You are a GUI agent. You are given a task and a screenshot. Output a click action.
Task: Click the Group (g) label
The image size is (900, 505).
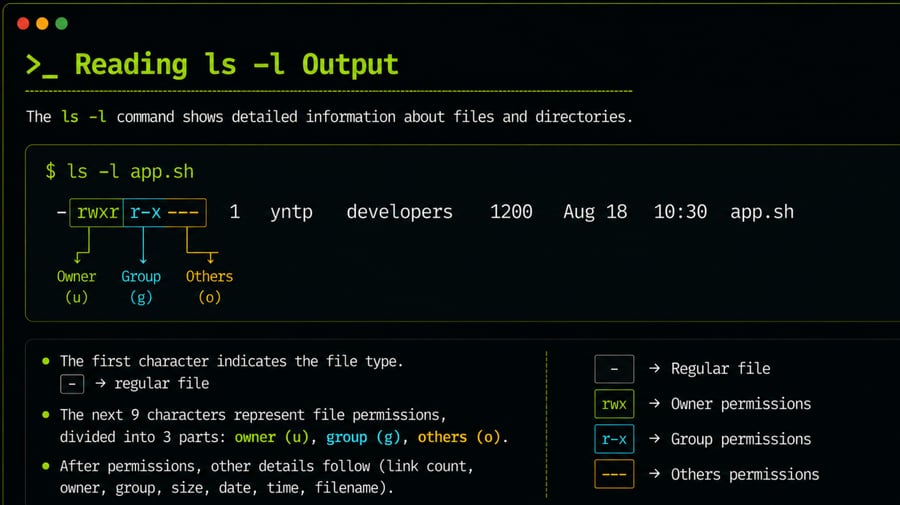point(141,286)
